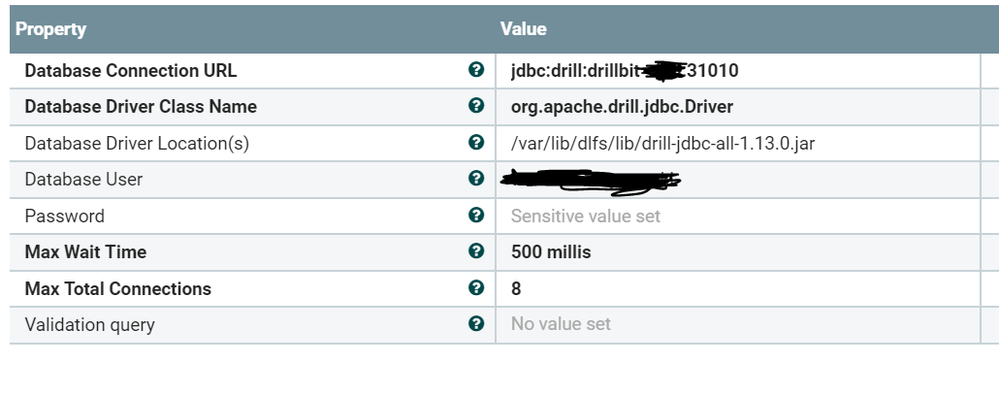Click help icon beside Database Driver Location(s)
This screenshot has width=999, height=402.
pyautogui.click(x=476, y=143)
